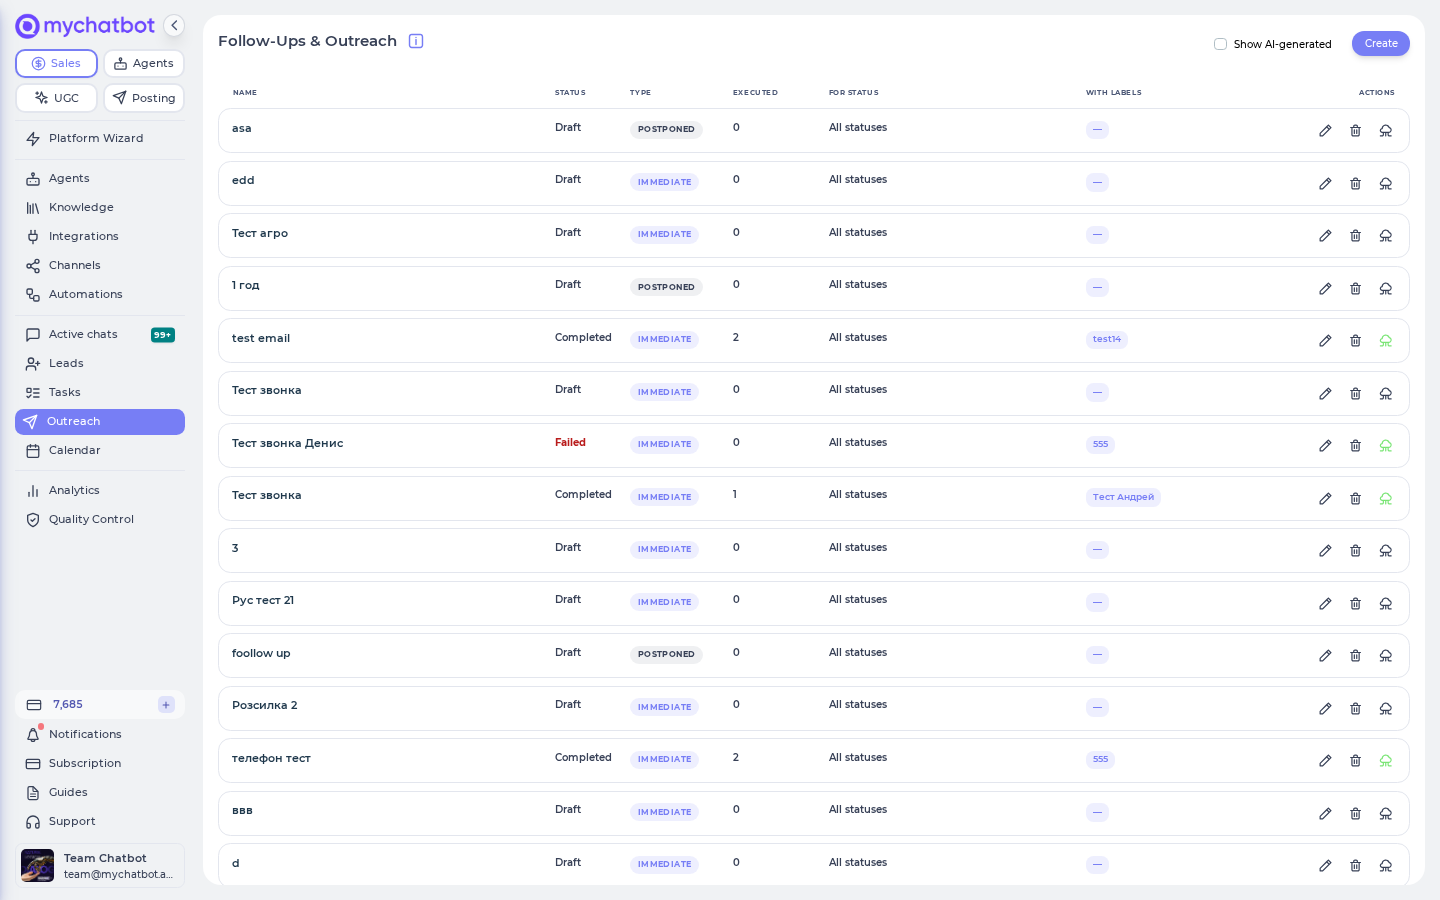
Task: Click the Executed column header
Action: [x=755, y=93]
